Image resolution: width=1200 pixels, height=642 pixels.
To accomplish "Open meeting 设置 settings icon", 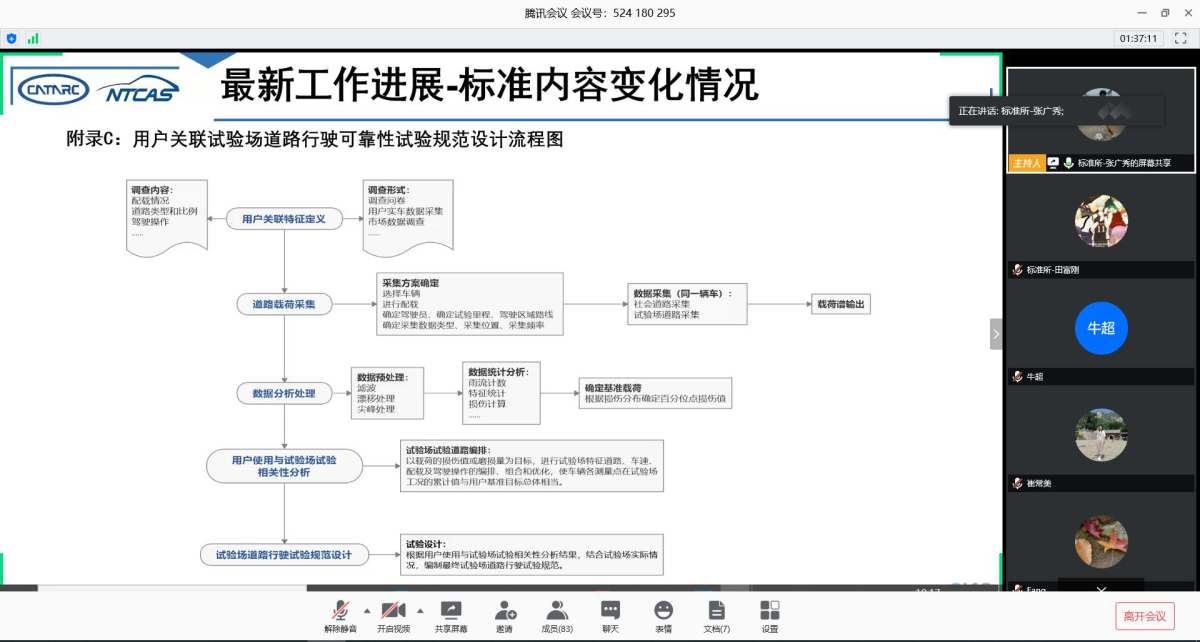I will (769, 611).
